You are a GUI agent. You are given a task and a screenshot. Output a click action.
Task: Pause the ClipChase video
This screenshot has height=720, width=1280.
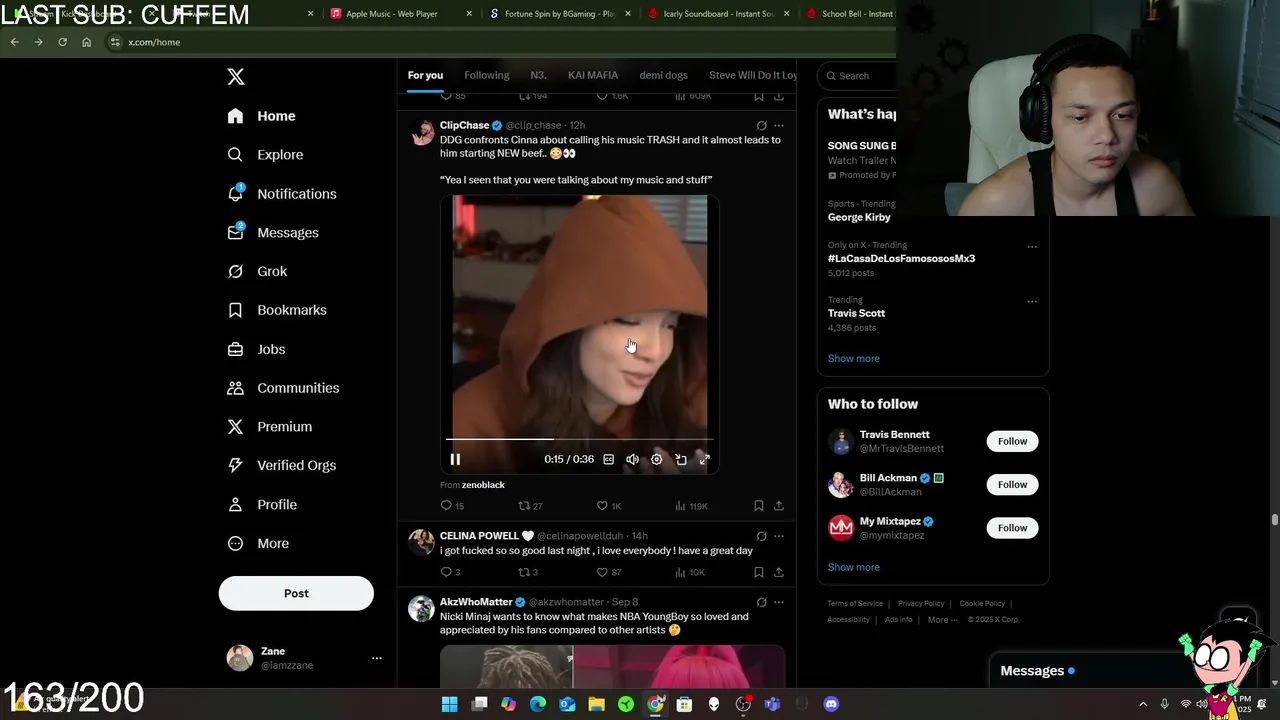(455, 459)
